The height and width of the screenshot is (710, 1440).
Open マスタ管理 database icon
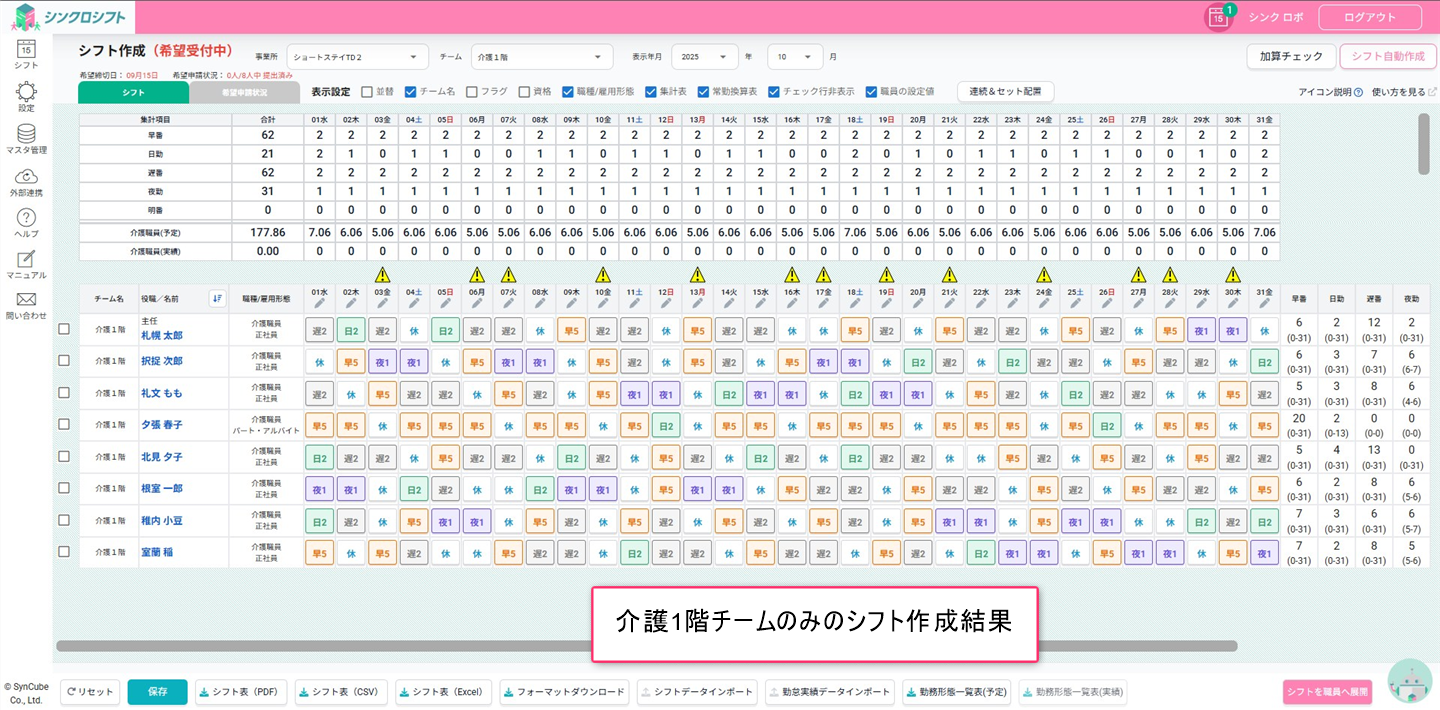pyautogui.click(x=26, y=135)
